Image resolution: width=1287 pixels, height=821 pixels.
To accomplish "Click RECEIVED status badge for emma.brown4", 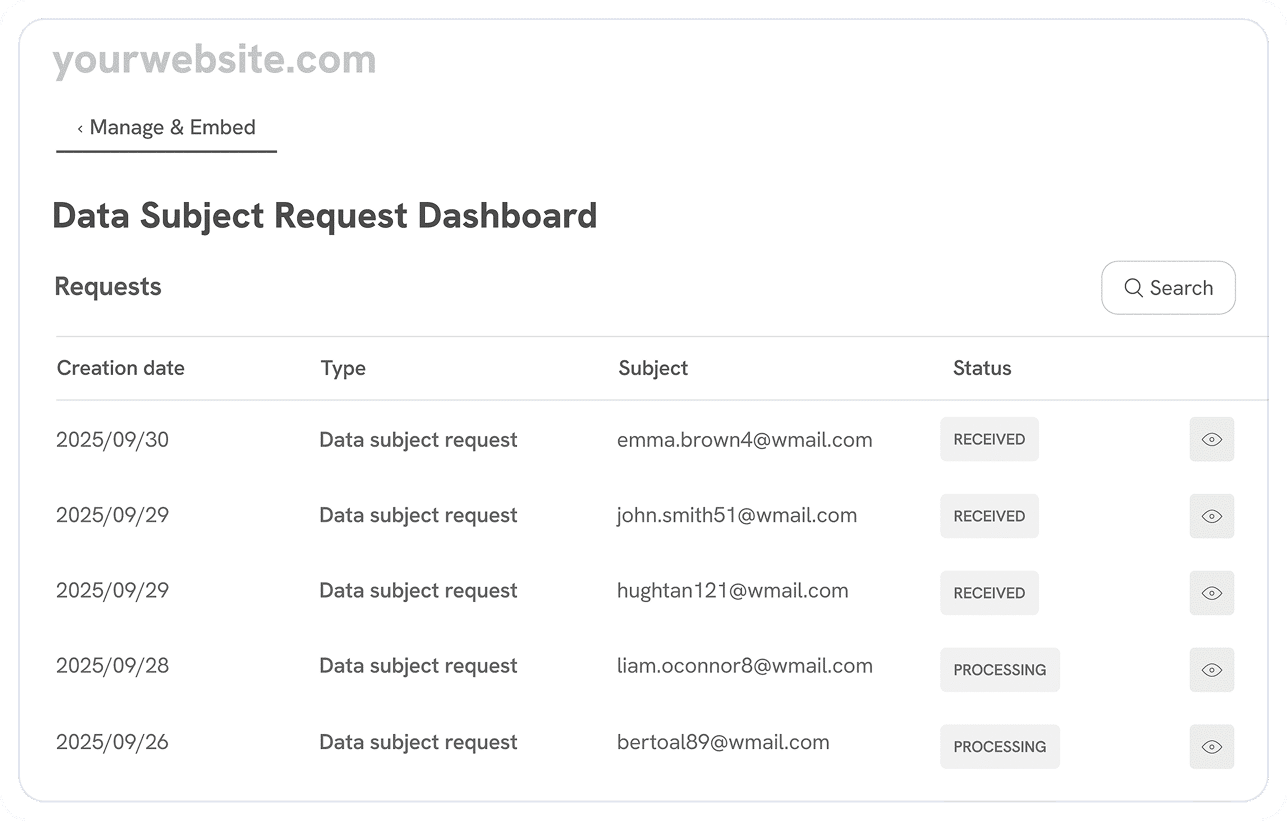I will coord(989,439).
